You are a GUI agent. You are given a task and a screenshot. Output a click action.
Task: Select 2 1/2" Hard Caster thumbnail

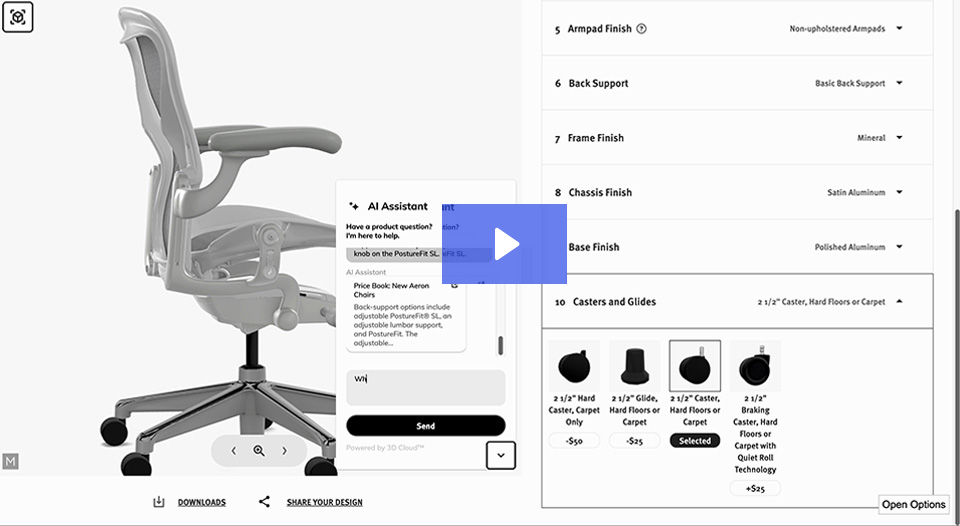pos(574,366)
